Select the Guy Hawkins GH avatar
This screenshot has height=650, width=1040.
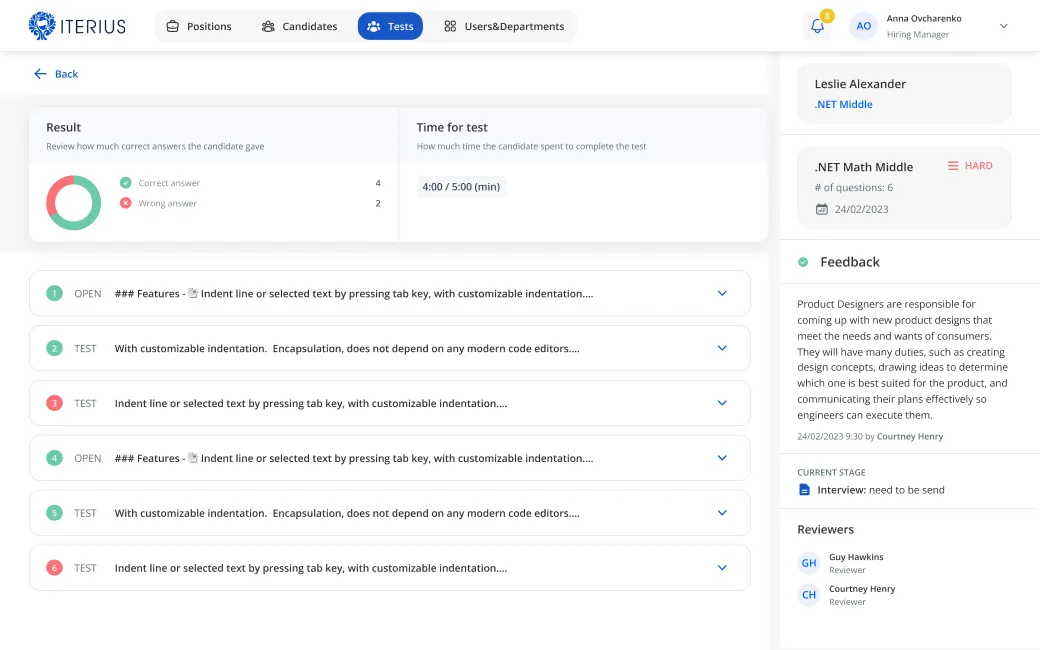809,563
